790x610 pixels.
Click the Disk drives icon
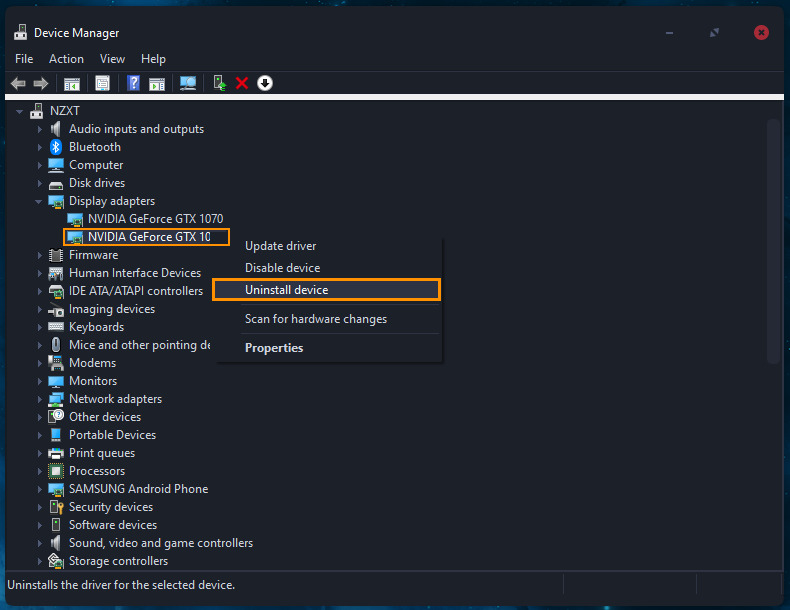coord(56,184)
